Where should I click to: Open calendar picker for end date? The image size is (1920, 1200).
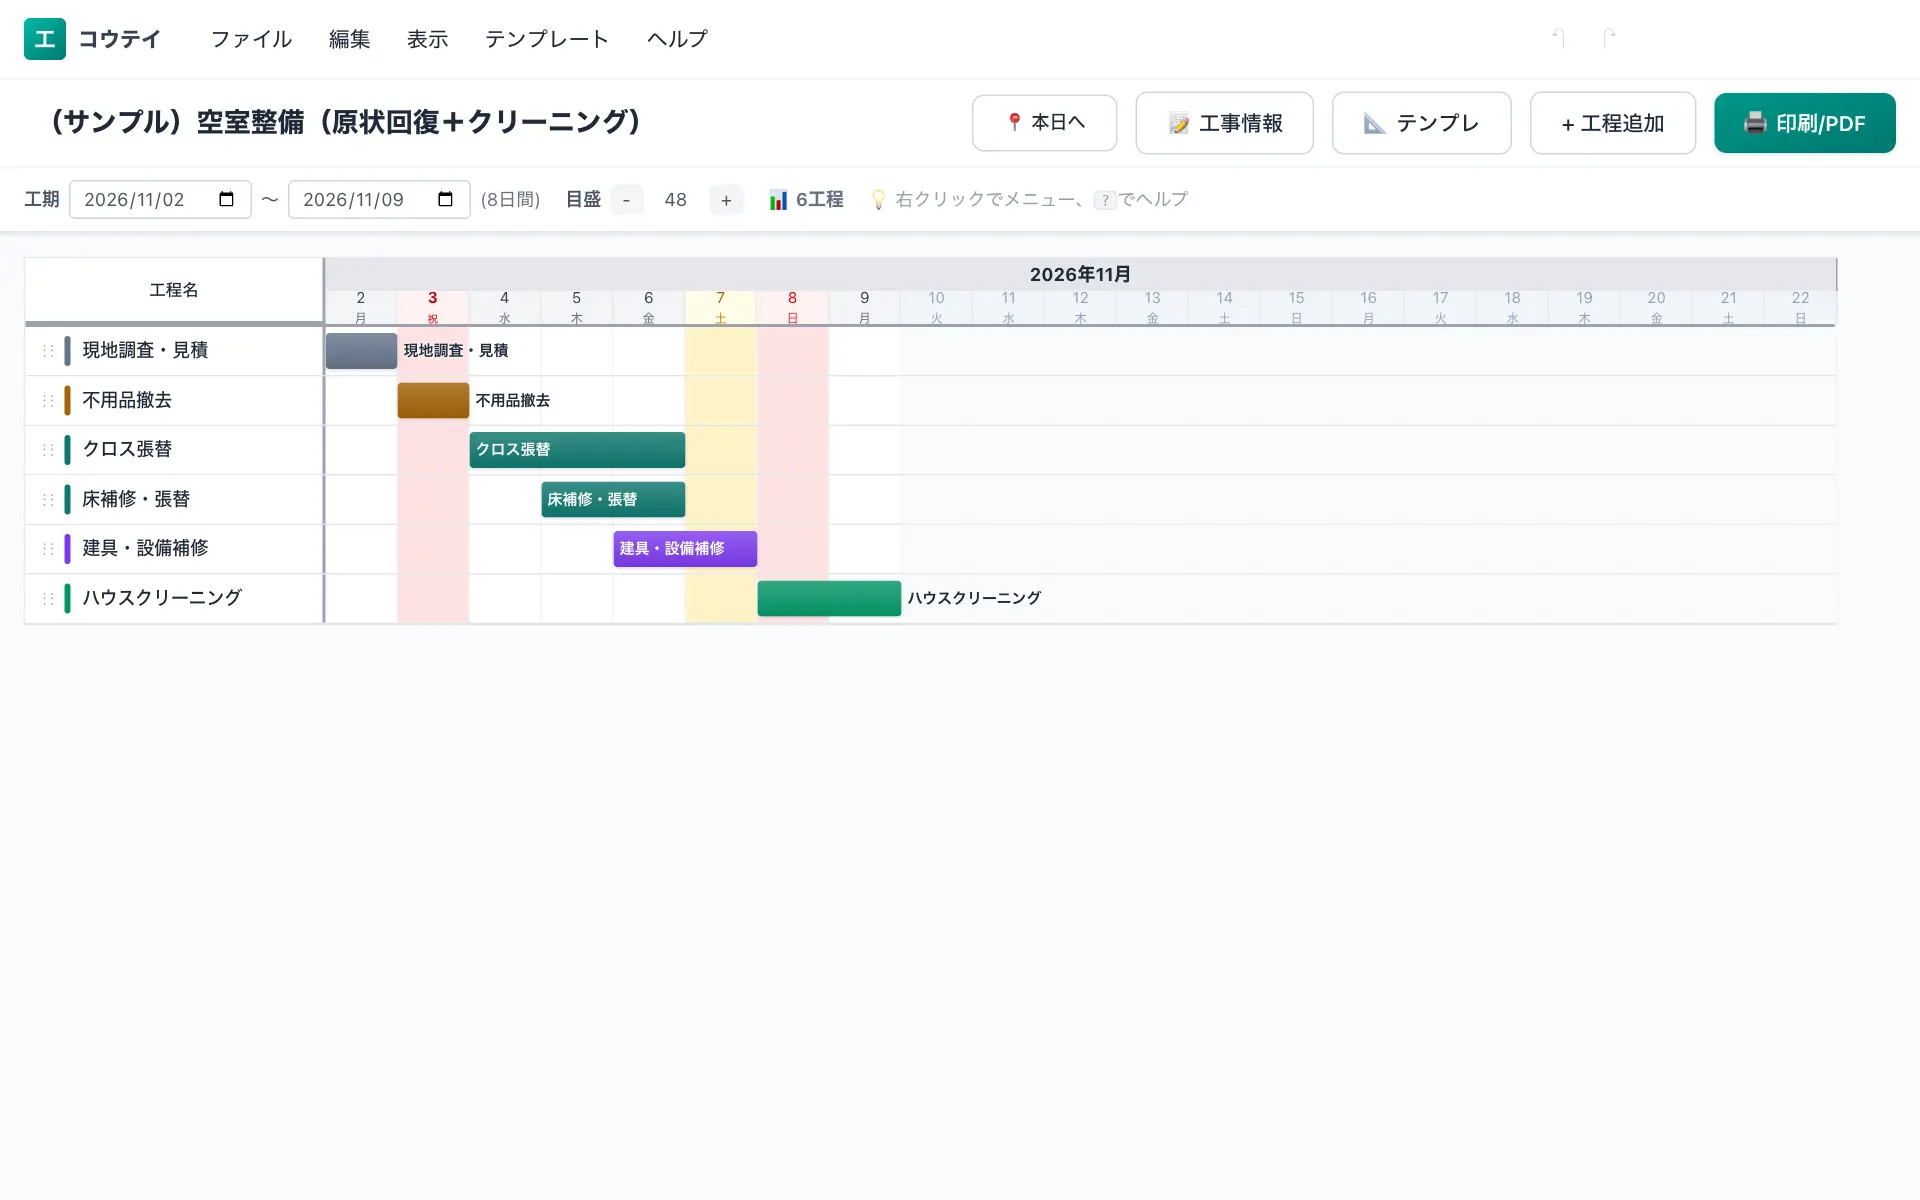[446, 199]
